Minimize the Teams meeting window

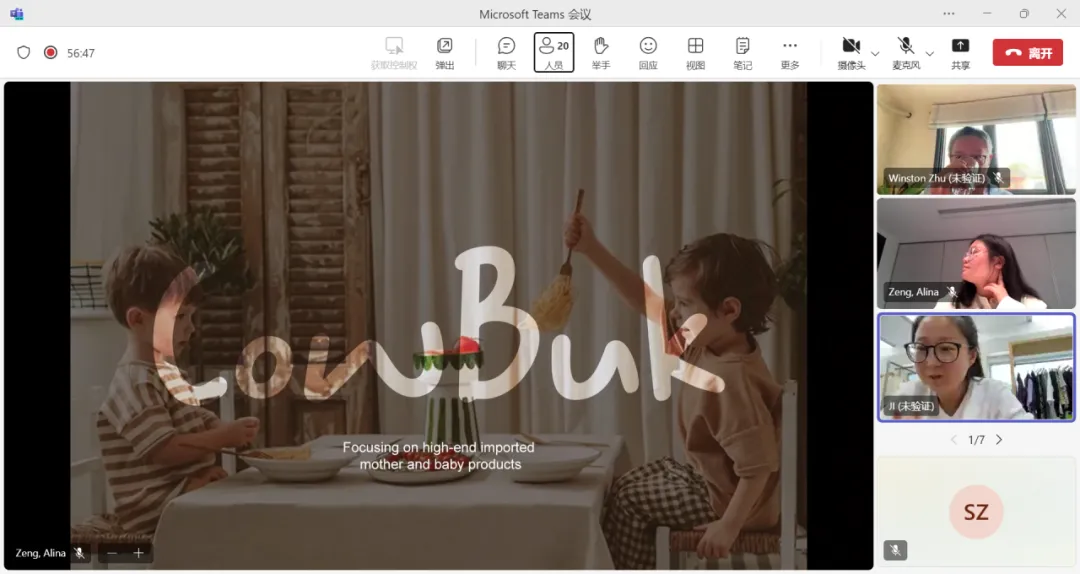click(986, 13)
